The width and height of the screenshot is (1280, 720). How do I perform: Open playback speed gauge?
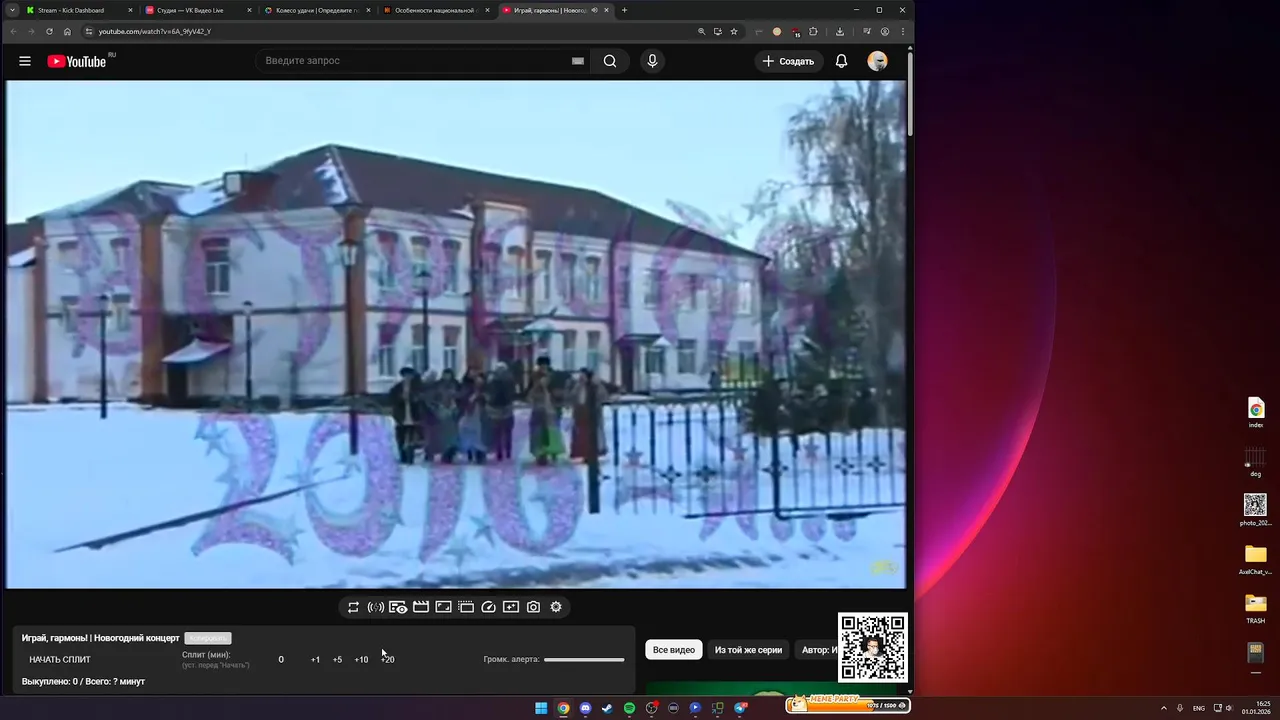489,607
